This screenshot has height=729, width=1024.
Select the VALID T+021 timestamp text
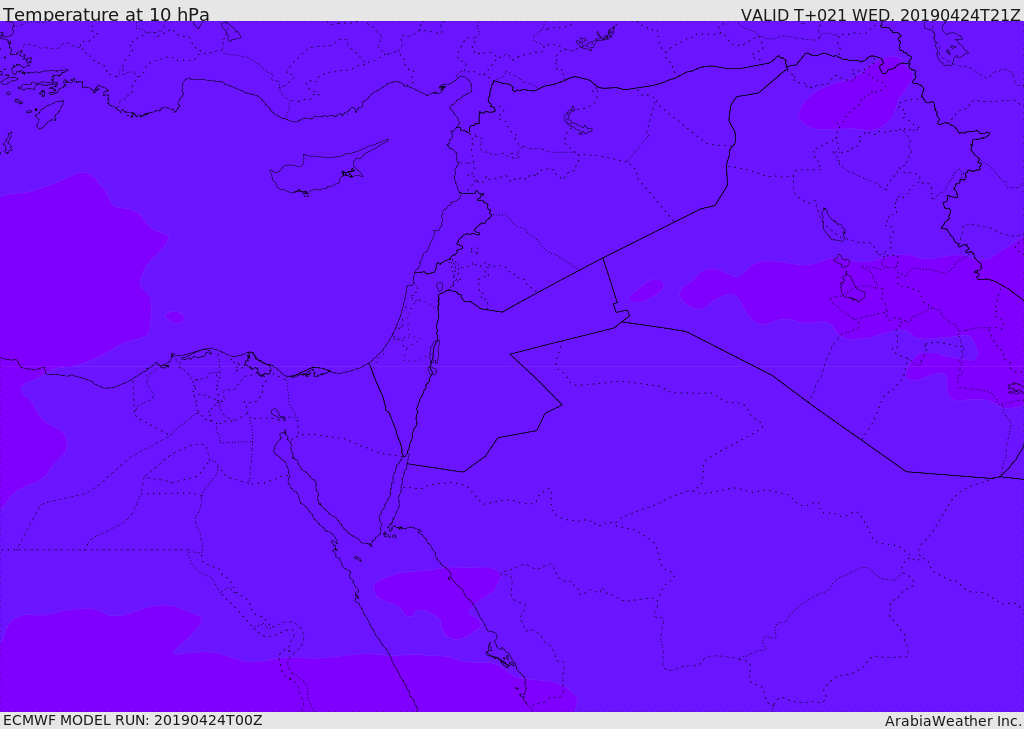point(880,15)
